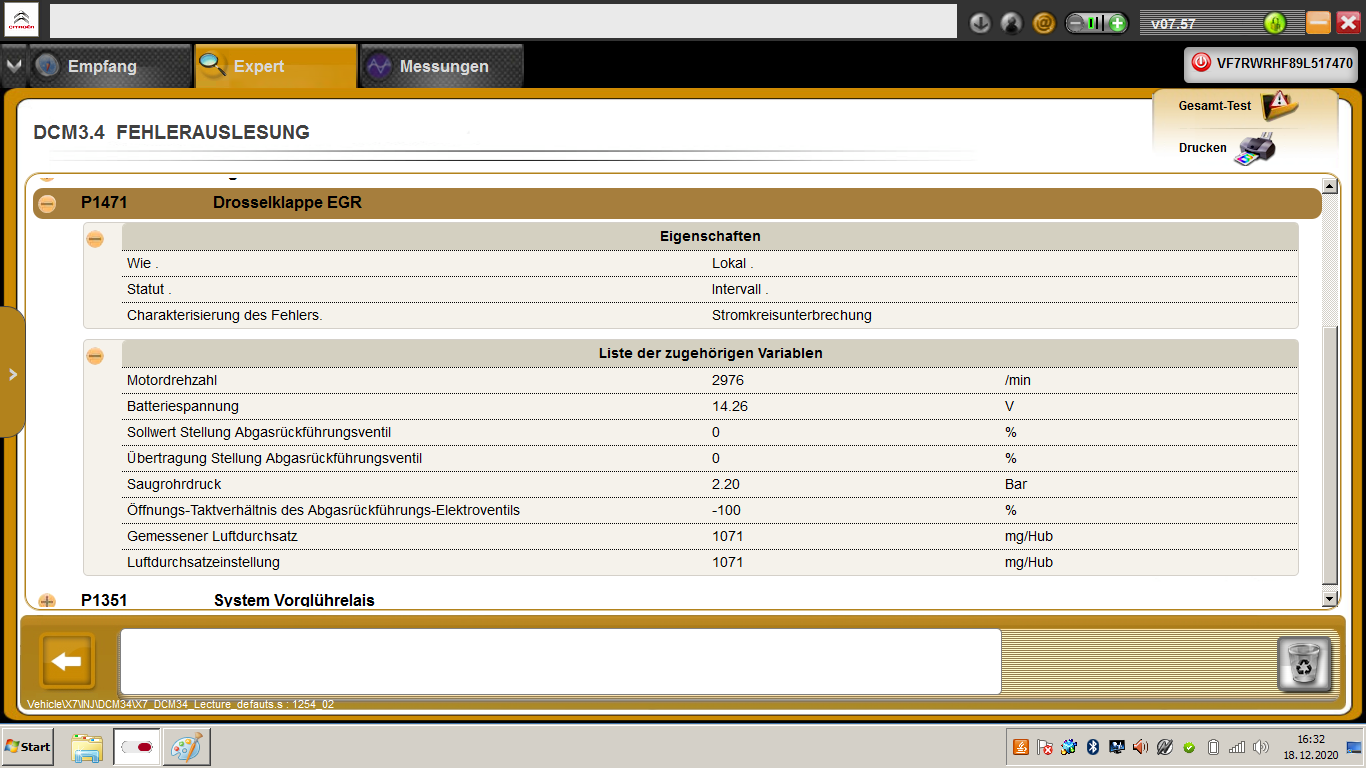Select the P1471 fault code text
The image size is (1366, 768).
(104, 203)
